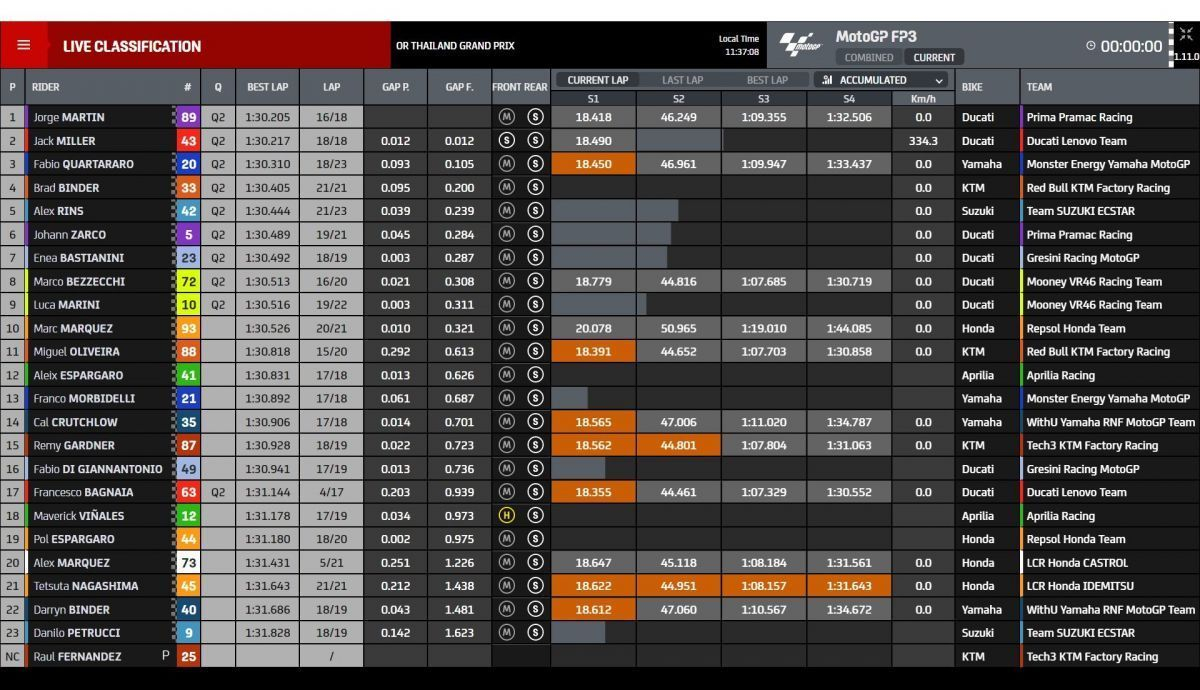Click Local Time 11:37:08 display
The height and width of the screenshot is (690, 1200).
pos(741,45)
